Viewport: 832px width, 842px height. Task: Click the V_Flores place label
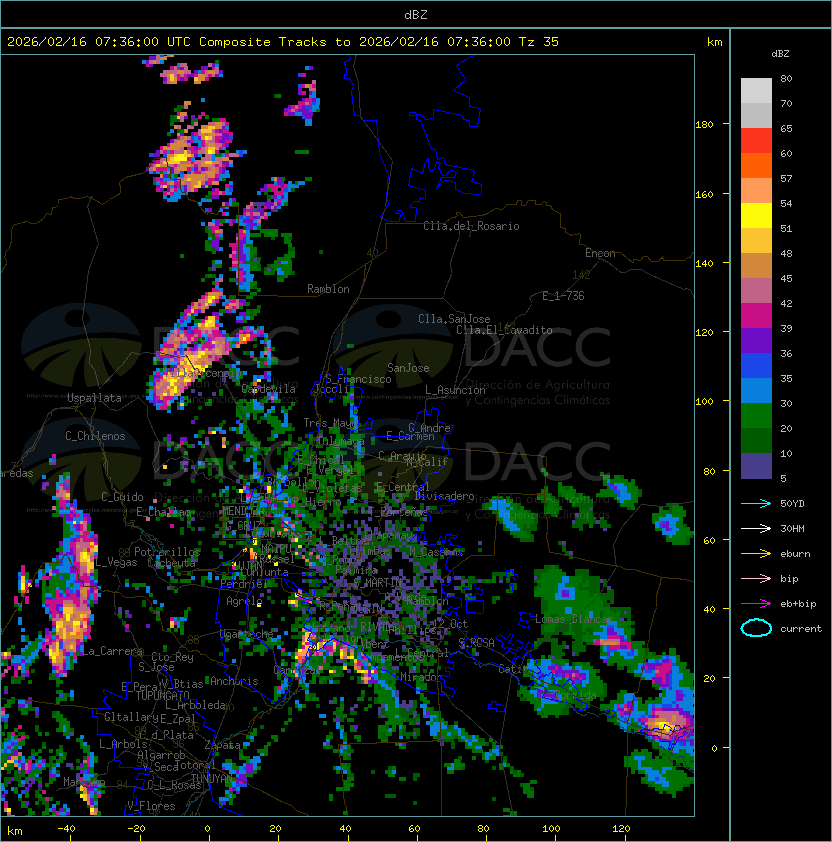[151, 806]
